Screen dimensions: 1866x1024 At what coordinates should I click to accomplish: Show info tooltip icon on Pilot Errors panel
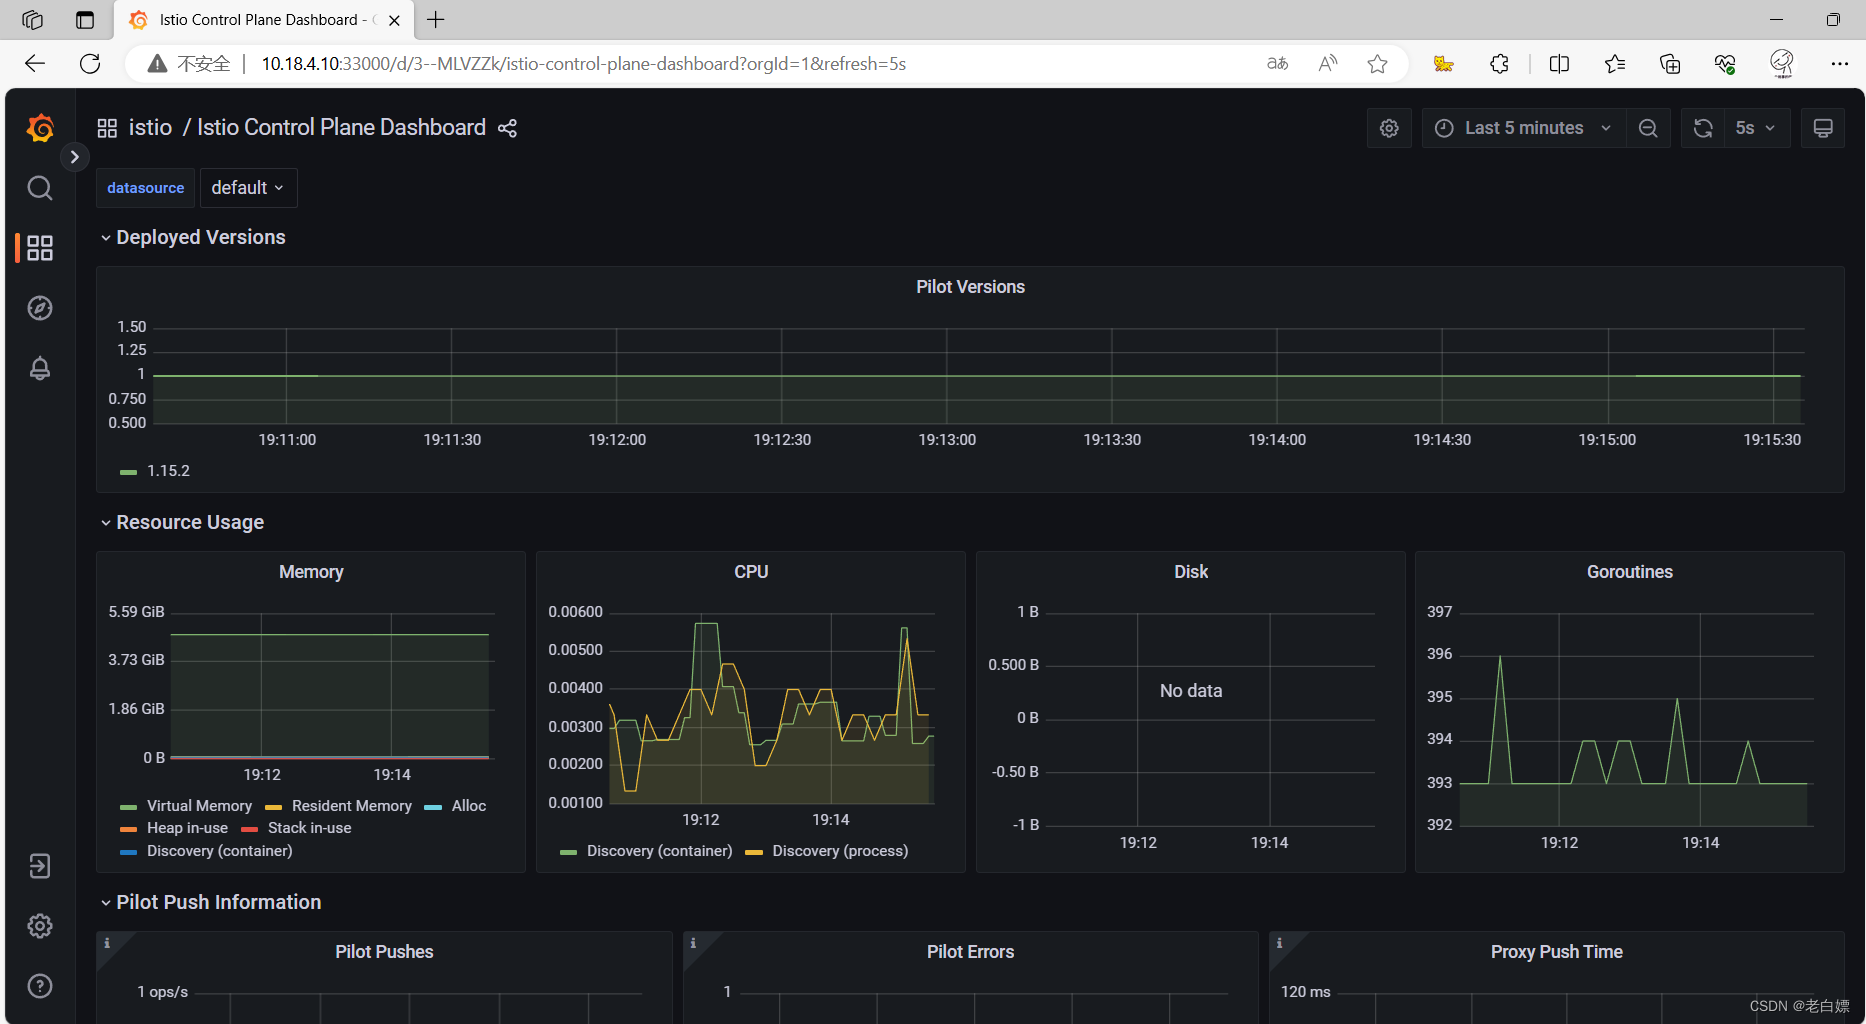click(x=693, y=943)
